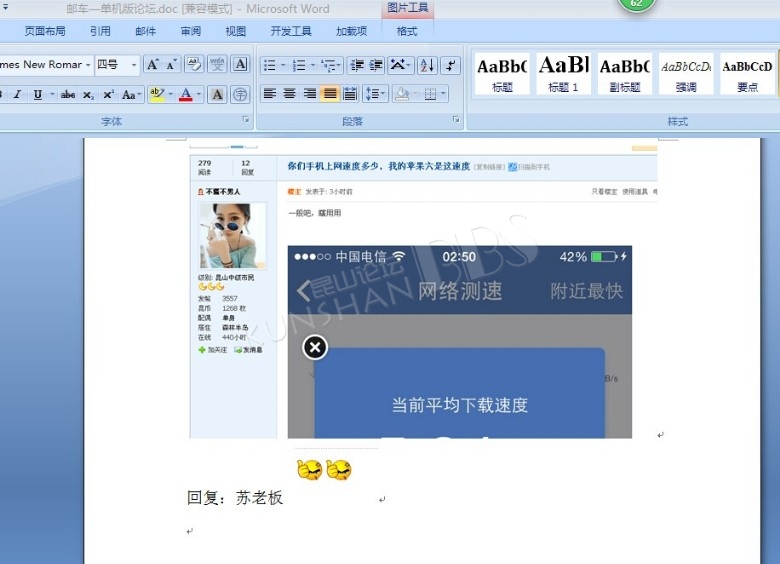Switch to the 审阅 tab
This screenshot has width=780, height=564.
pos(191,31)
